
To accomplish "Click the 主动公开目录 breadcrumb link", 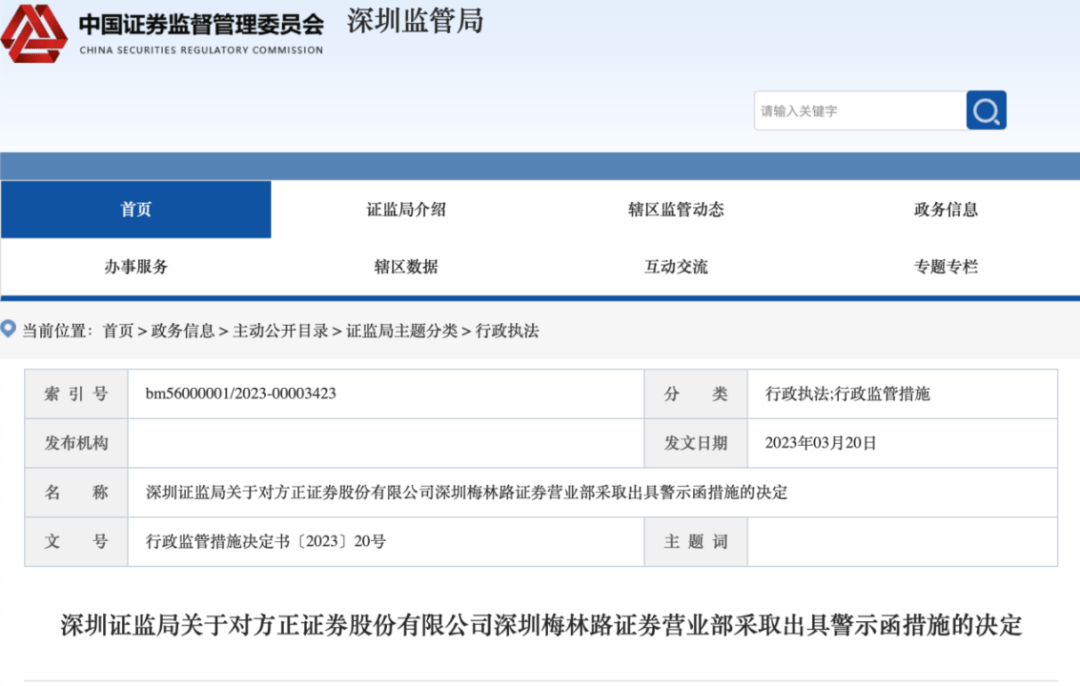I will [x=280, y=331].
